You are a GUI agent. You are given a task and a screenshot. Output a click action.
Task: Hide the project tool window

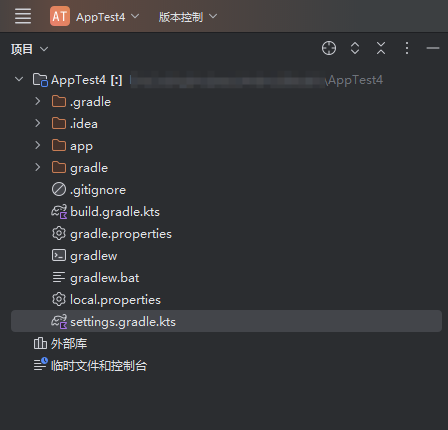click(x=433, y=48)
